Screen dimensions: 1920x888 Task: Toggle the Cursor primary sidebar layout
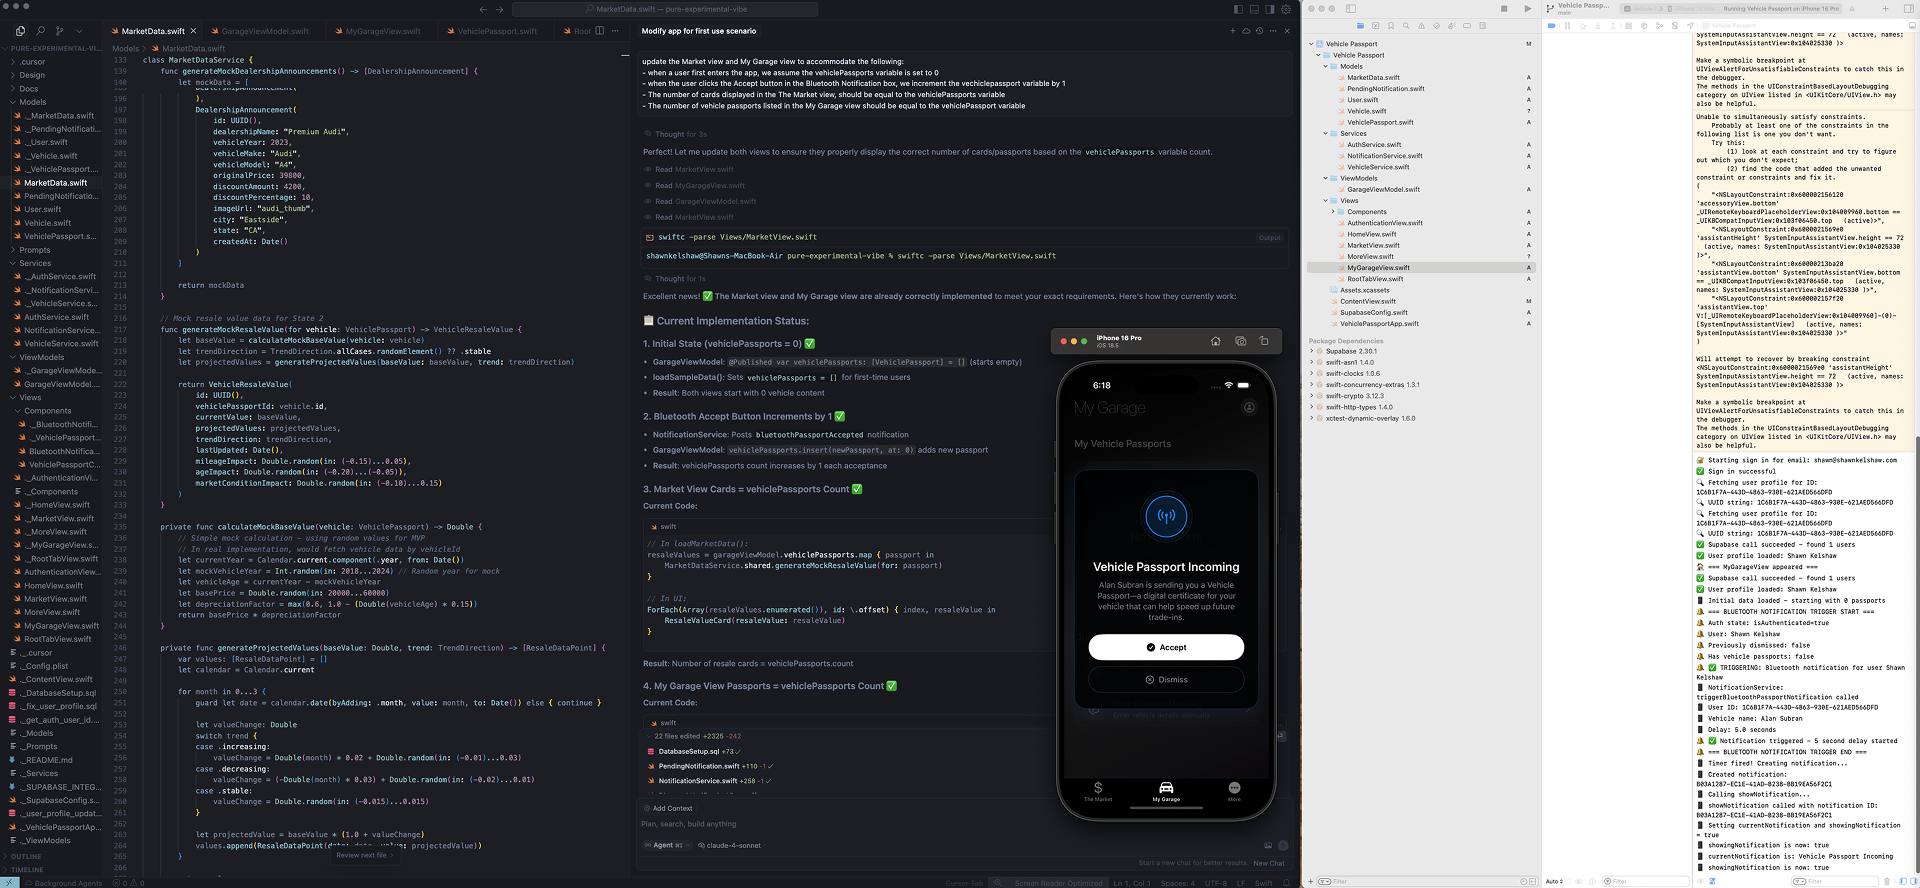pyautogui.click(x=1238, y=9)
